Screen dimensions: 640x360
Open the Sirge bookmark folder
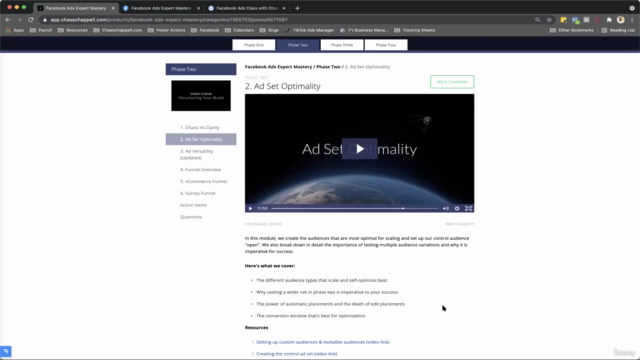(x=269, y=30)
